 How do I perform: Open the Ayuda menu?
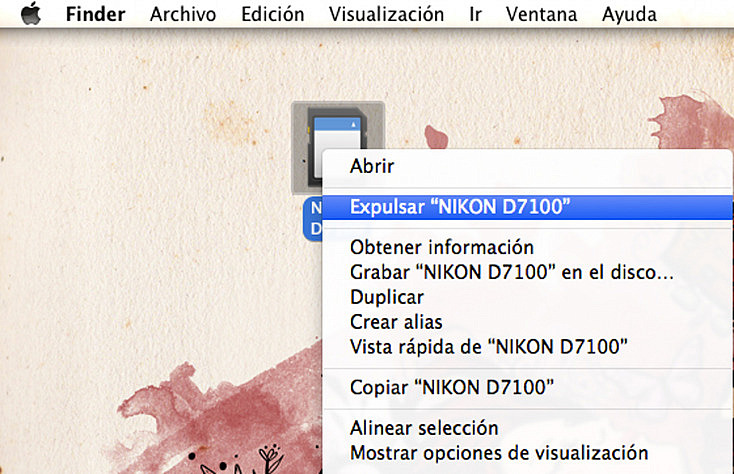tap(629, 14)
